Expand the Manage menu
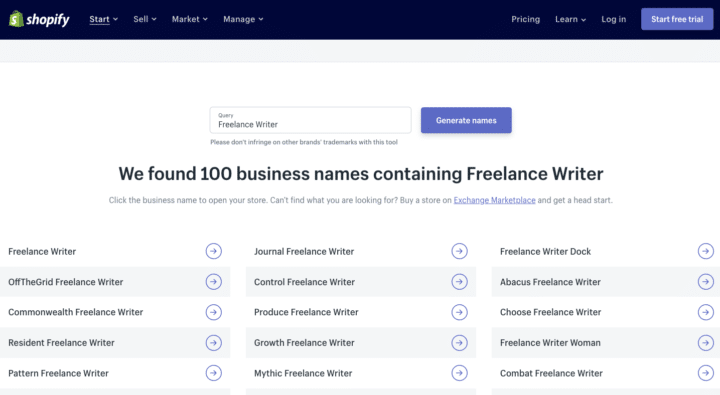The height and width of the screenshot is (395, 720). (x=243, y=19)
